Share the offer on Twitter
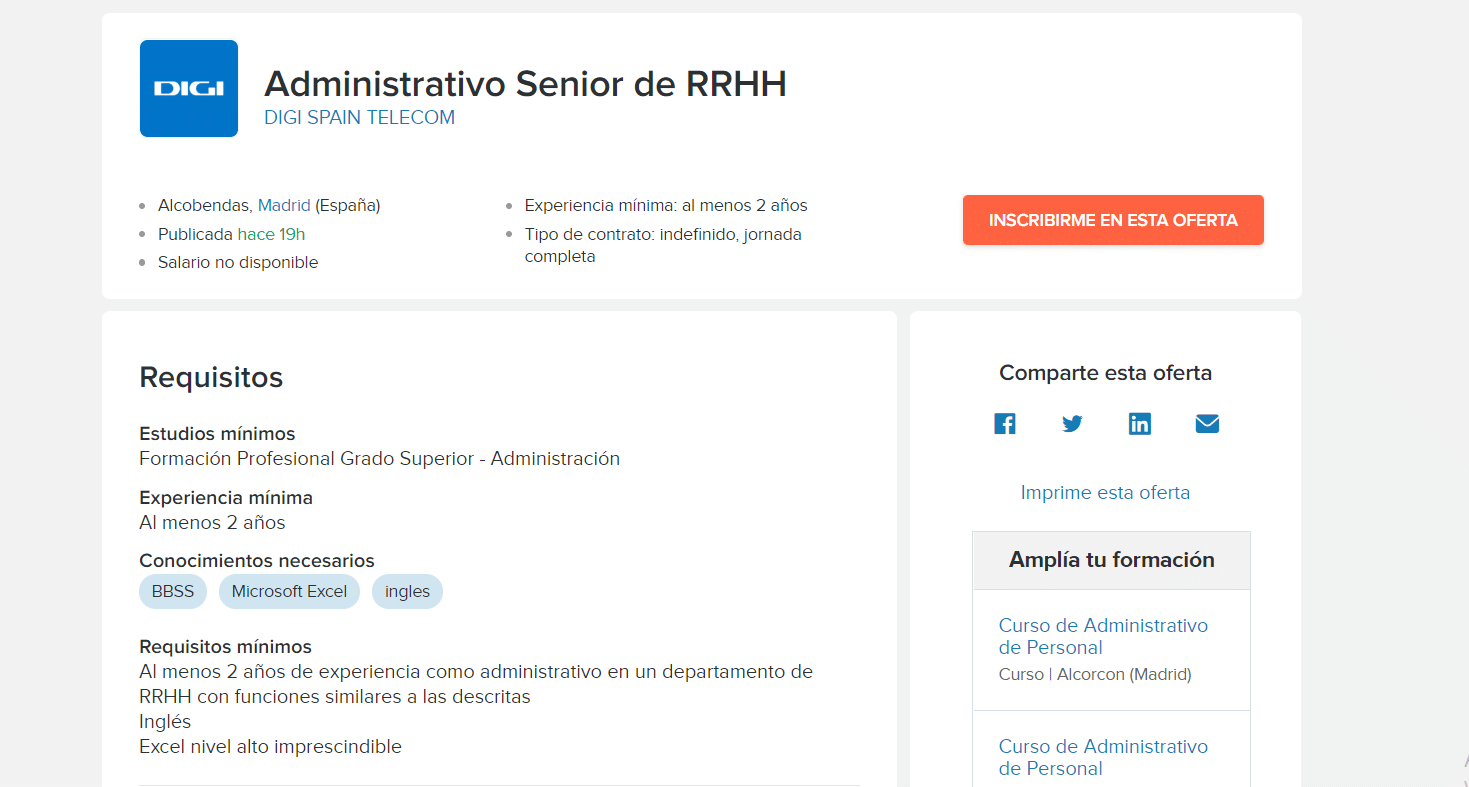Viewport: 1469px width, 787px height. (x=1072, y=423)
